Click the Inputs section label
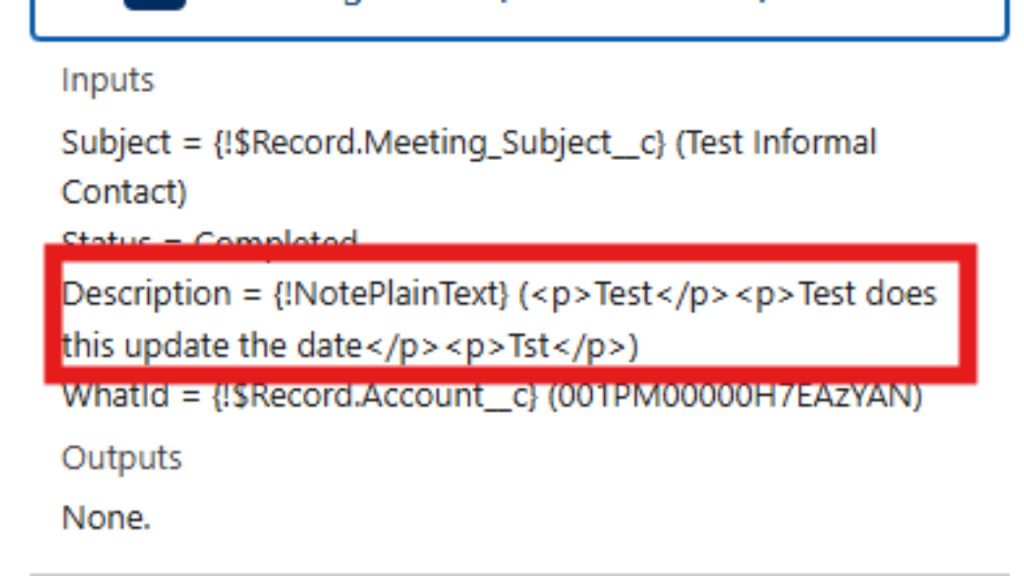 click(x=108, y=81)
